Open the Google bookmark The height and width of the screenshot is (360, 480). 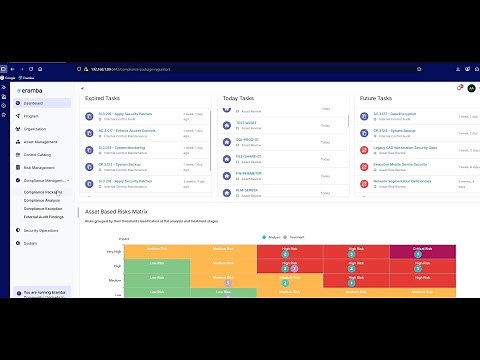coord(8,78)
